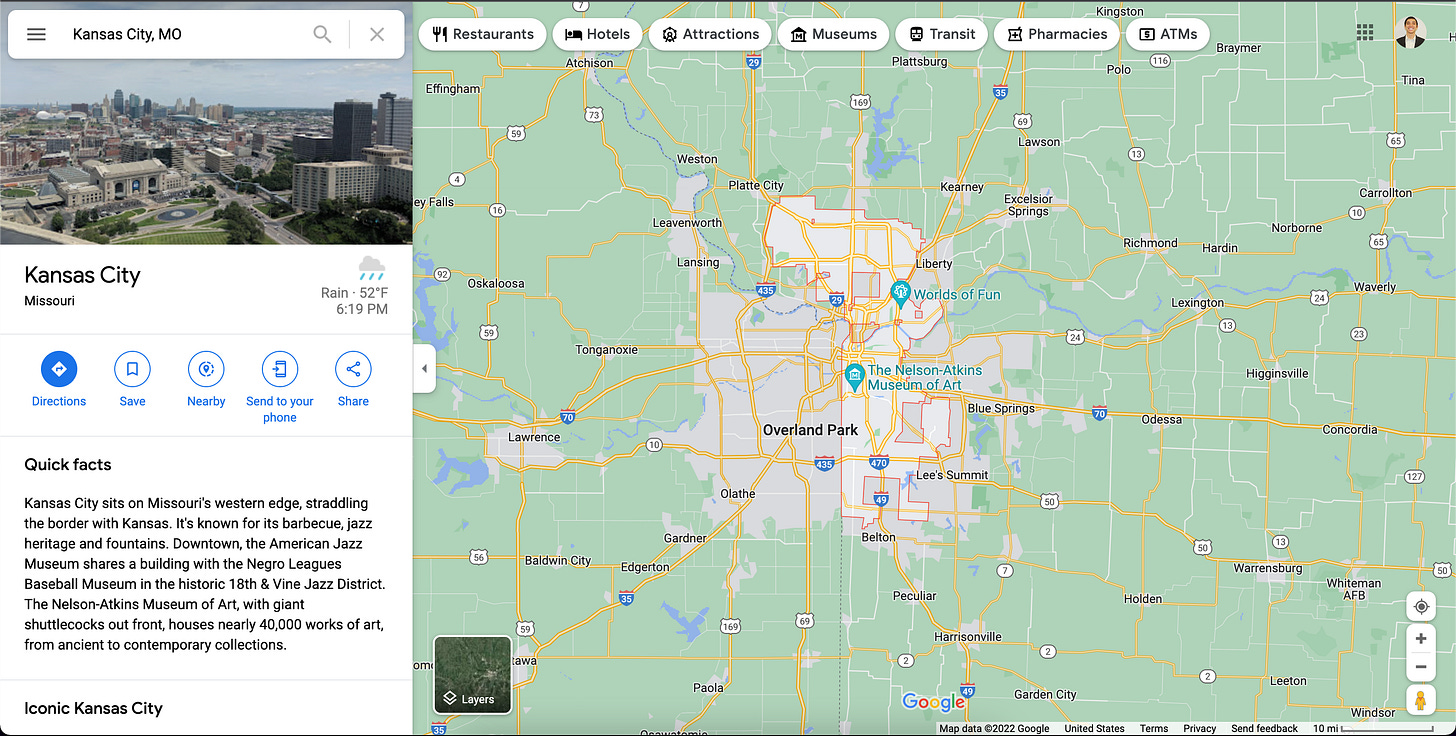Click the Belton city label
Screen dimensions: 1456x736
[x=879, y=537]
